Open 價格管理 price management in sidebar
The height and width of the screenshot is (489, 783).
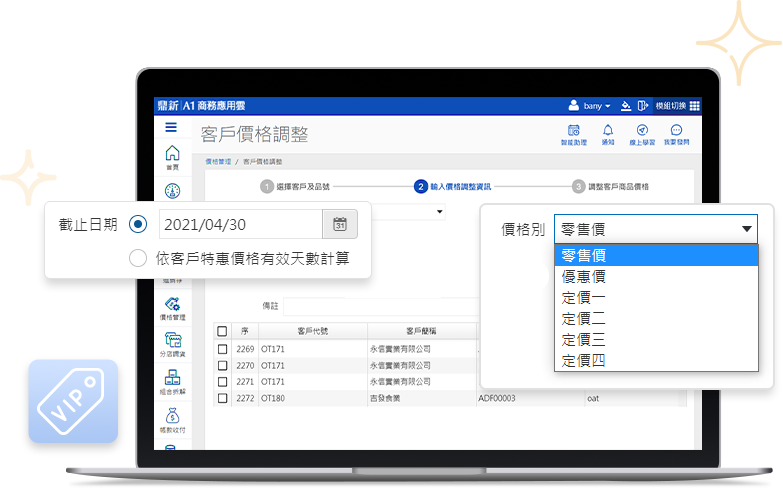pos(172,308)
